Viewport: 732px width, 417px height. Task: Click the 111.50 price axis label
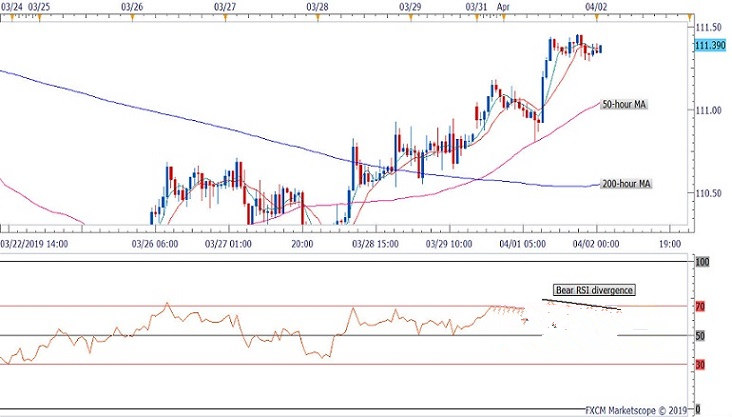pyautogui.click(x=709, y=27)
